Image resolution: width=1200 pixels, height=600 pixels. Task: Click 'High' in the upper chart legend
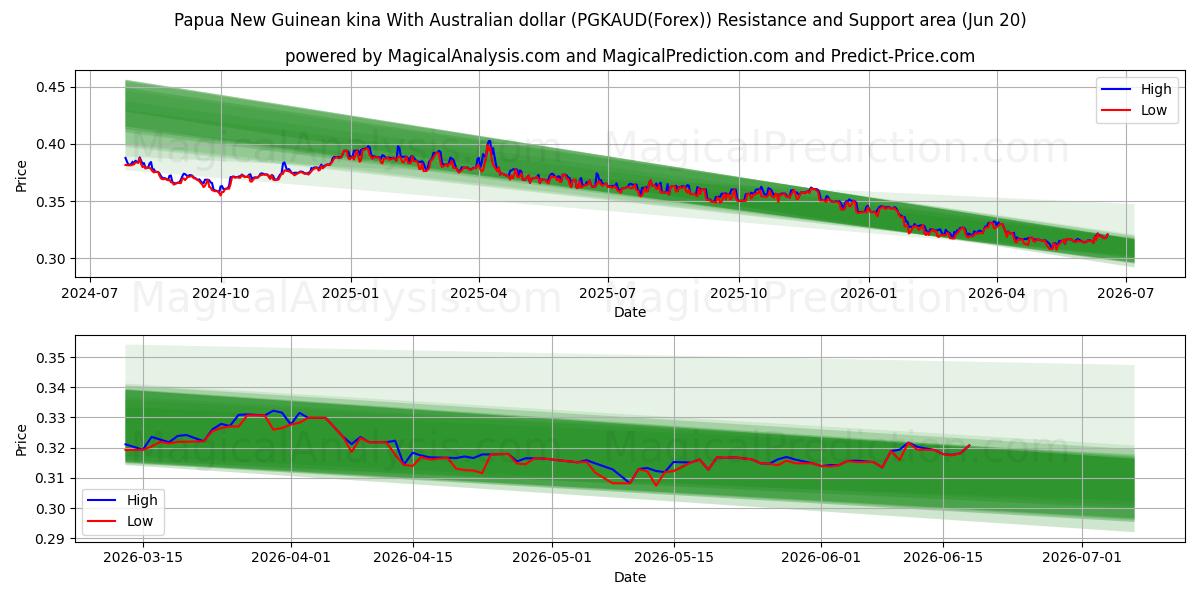coord(1156,89)
